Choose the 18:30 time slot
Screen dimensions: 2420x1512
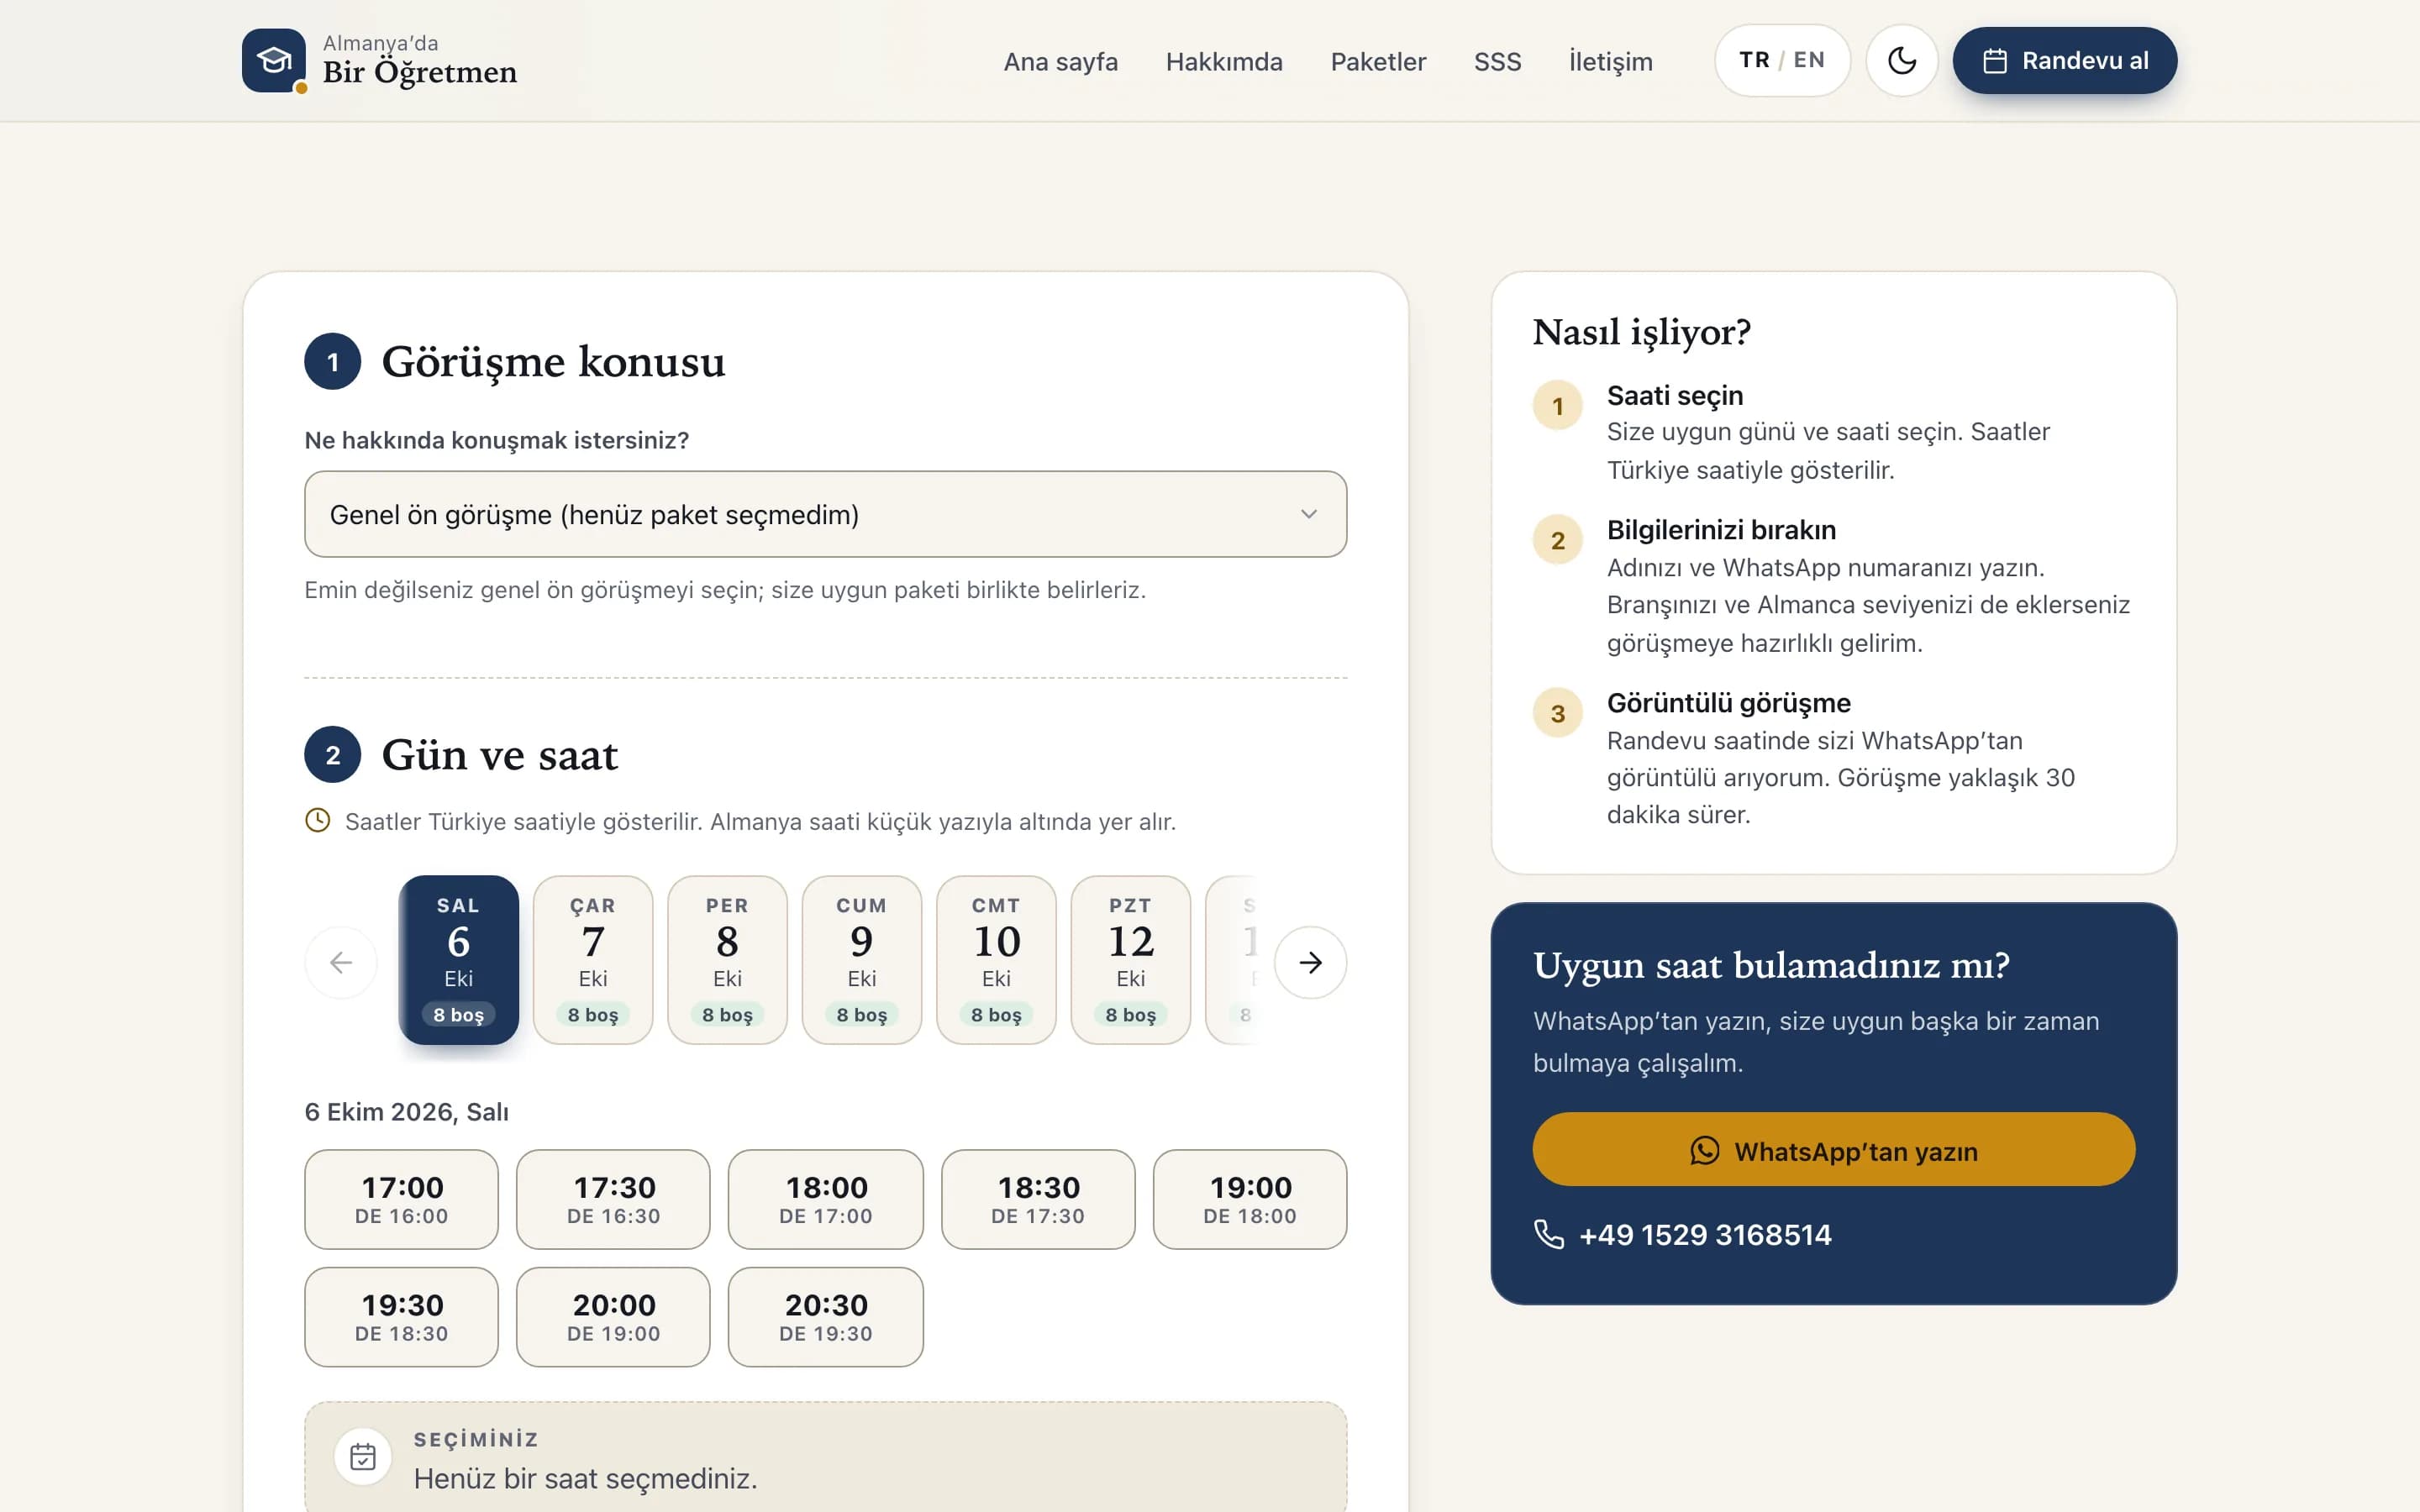pos(1038,1199)
